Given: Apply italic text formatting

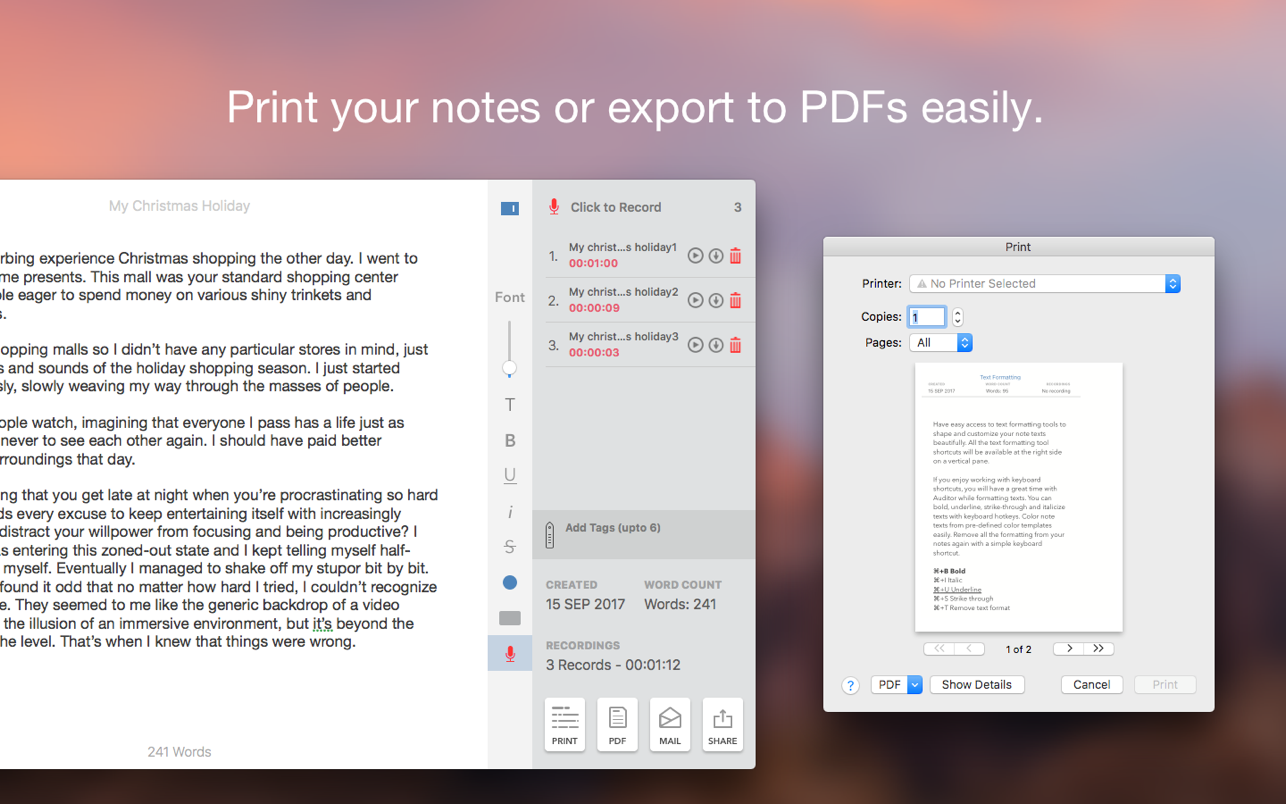Looking at the screenshot, I should pyautogui.click(x=510, y=512).
